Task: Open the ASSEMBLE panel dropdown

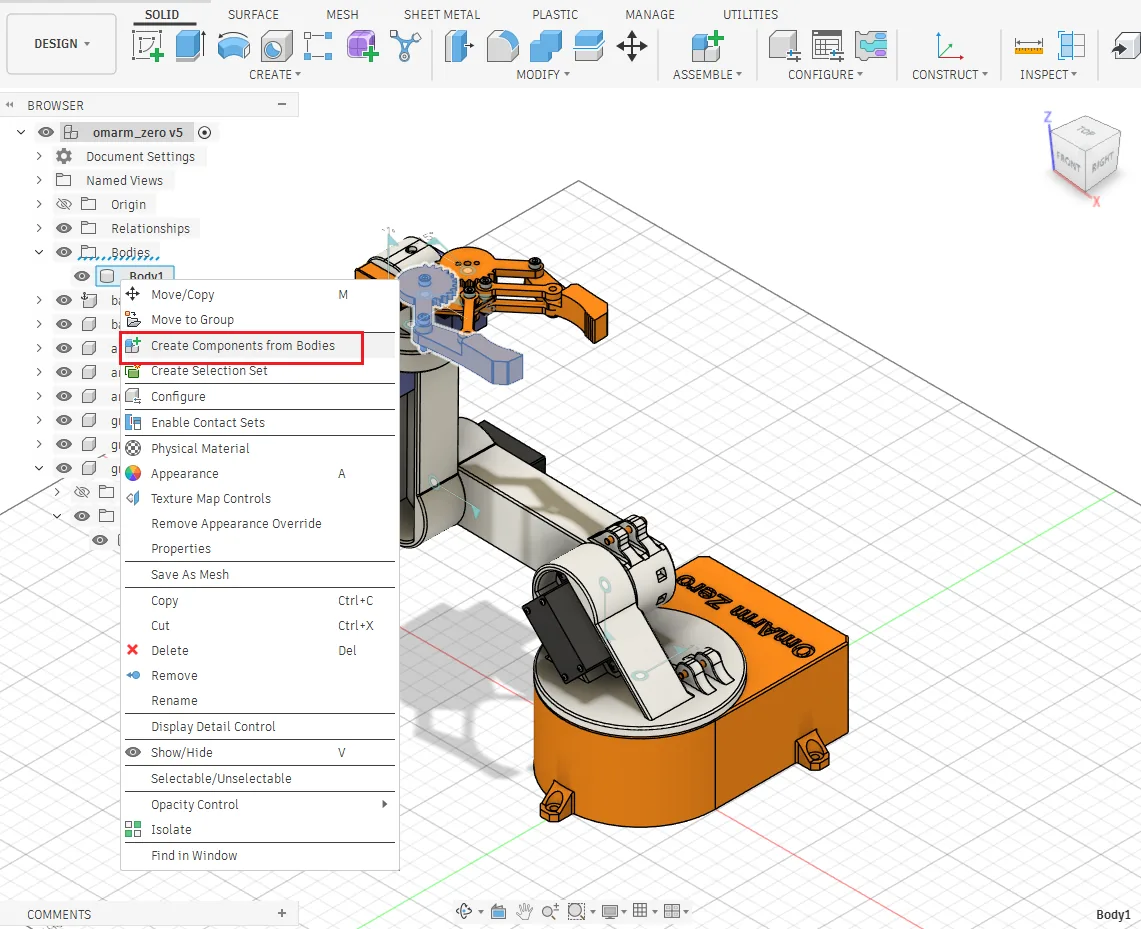Action: pos(707,74)
